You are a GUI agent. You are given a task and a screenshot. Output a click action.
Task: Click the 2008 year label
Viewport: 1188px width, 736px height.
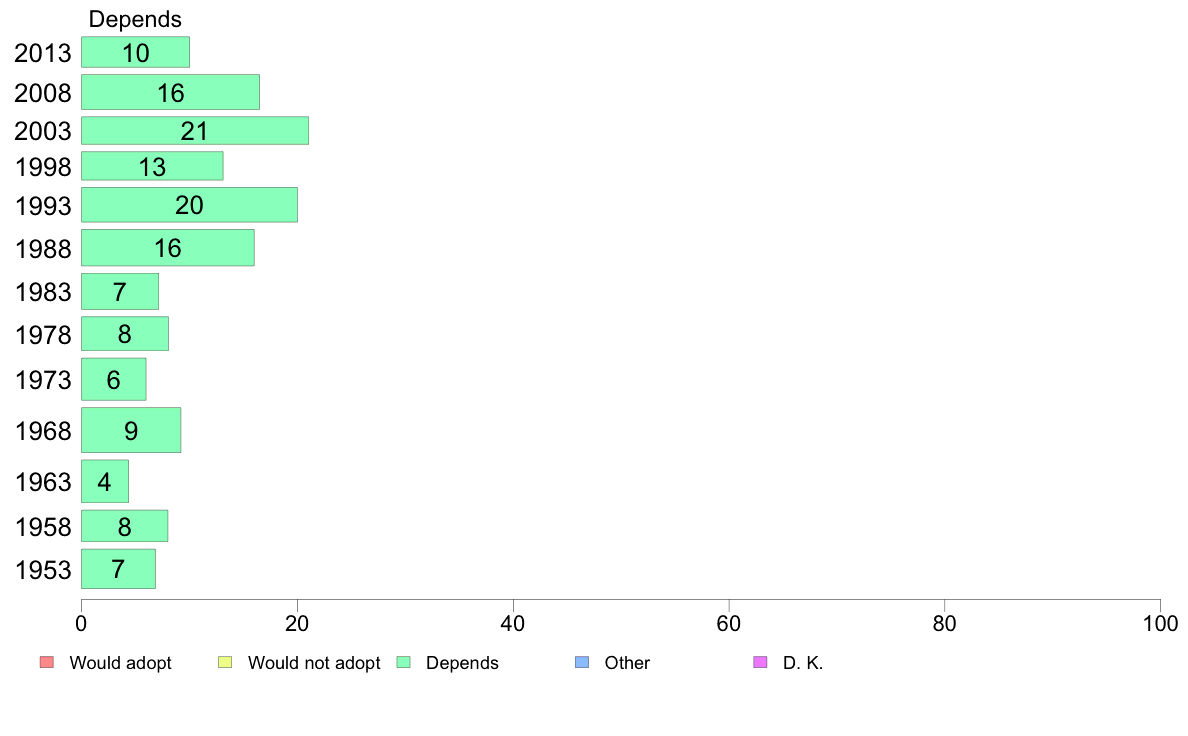43,93
